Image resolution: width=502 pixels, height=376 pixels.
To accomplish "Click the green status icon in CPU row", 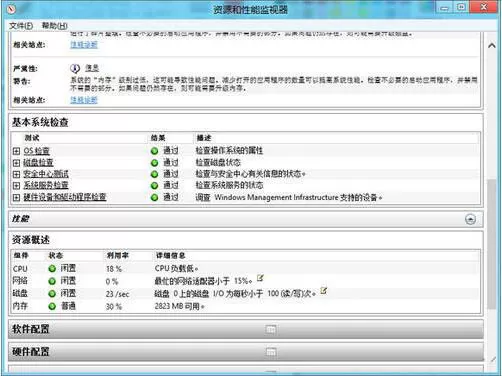I will (x=52, y=268).
